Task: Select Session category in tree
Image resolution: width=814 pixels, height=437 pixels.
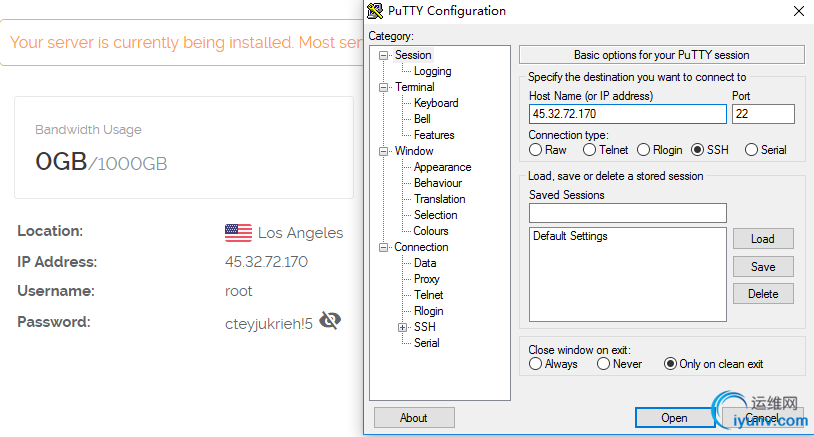Action: pos(413,55)
